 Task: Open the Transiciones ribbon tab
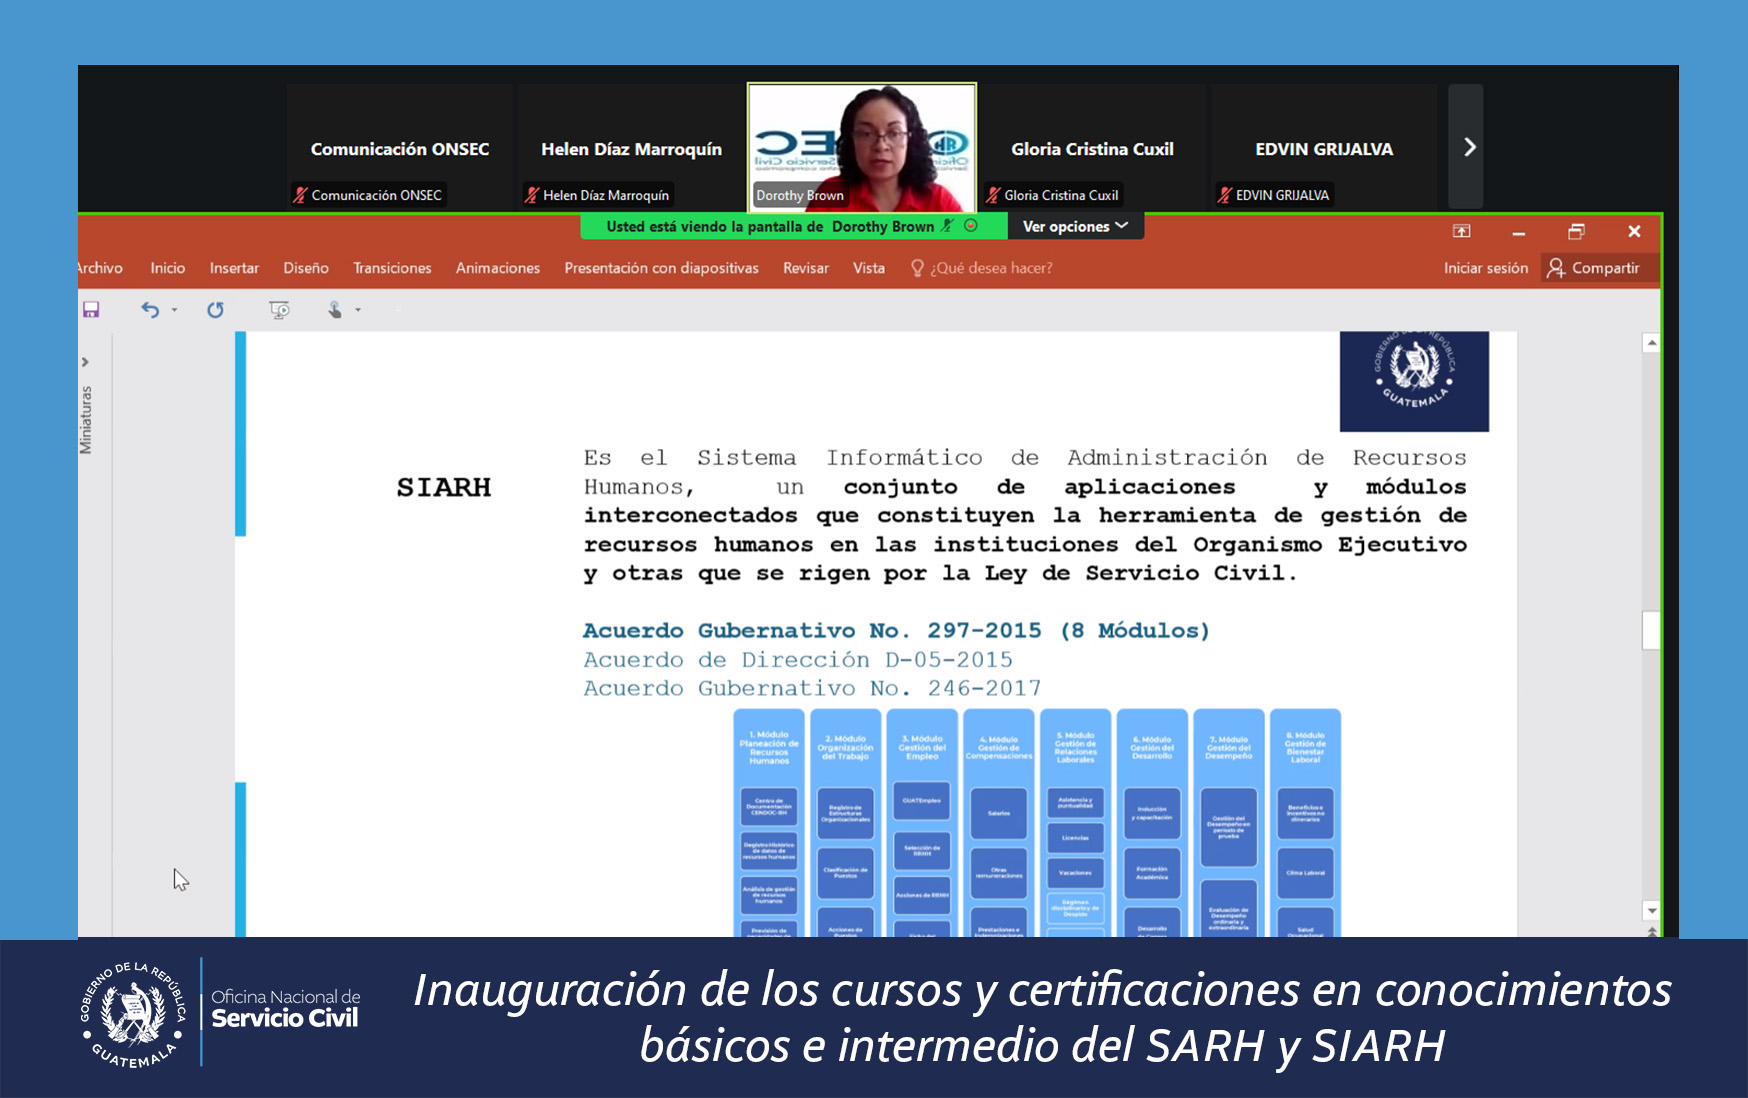tap(392, 268)
